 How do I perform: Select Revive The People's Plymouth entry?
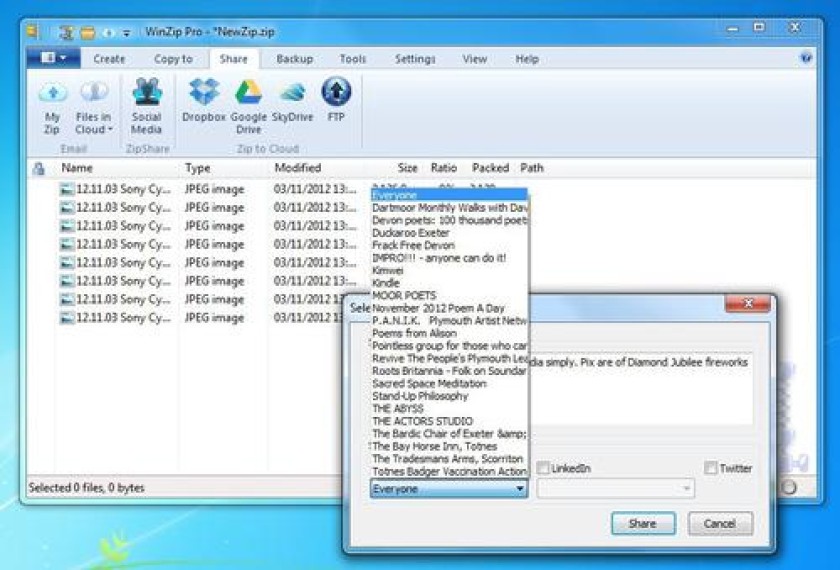pos(449,358)
